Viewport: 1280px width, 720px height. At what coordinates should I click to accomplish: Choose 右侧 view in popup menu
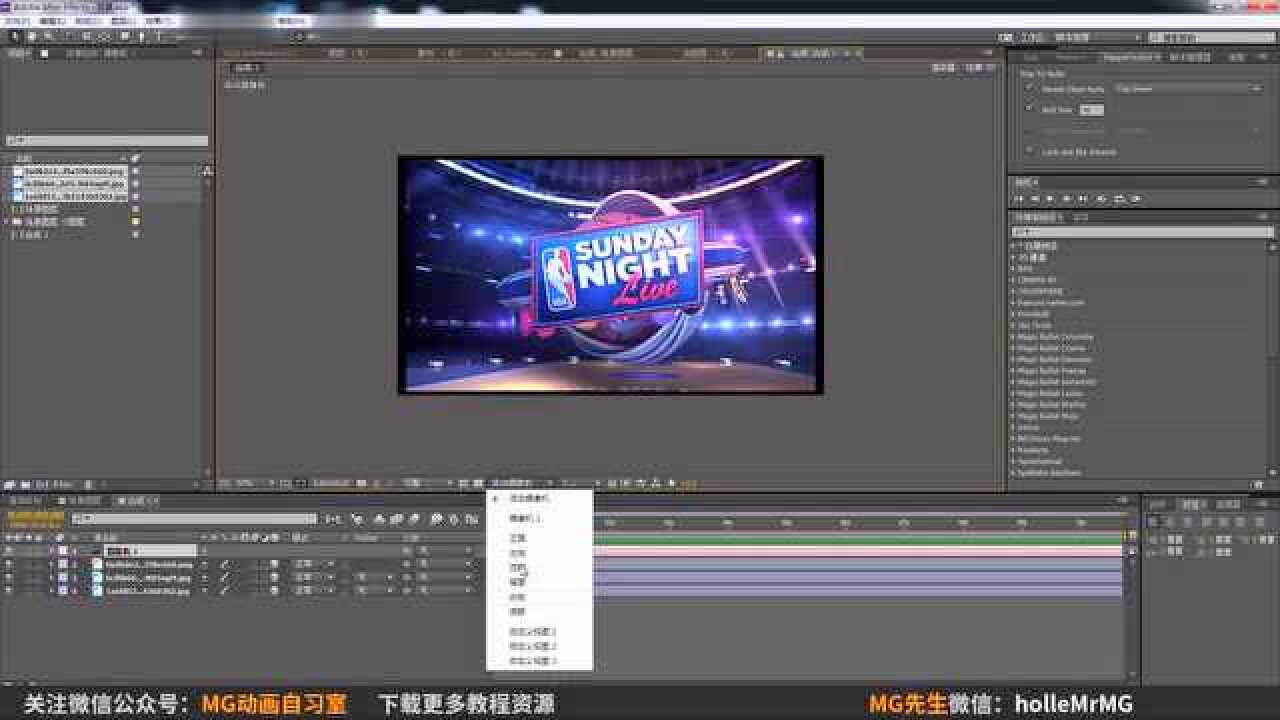coord(517,597)
